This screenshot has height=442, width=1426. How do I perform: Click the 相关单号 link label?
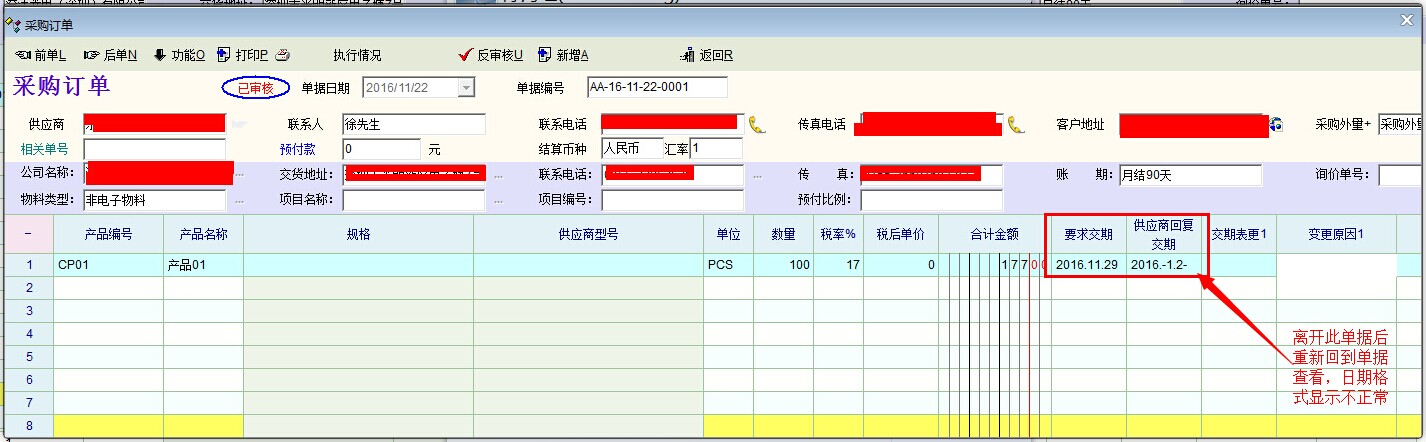click(x=45, y=149)
